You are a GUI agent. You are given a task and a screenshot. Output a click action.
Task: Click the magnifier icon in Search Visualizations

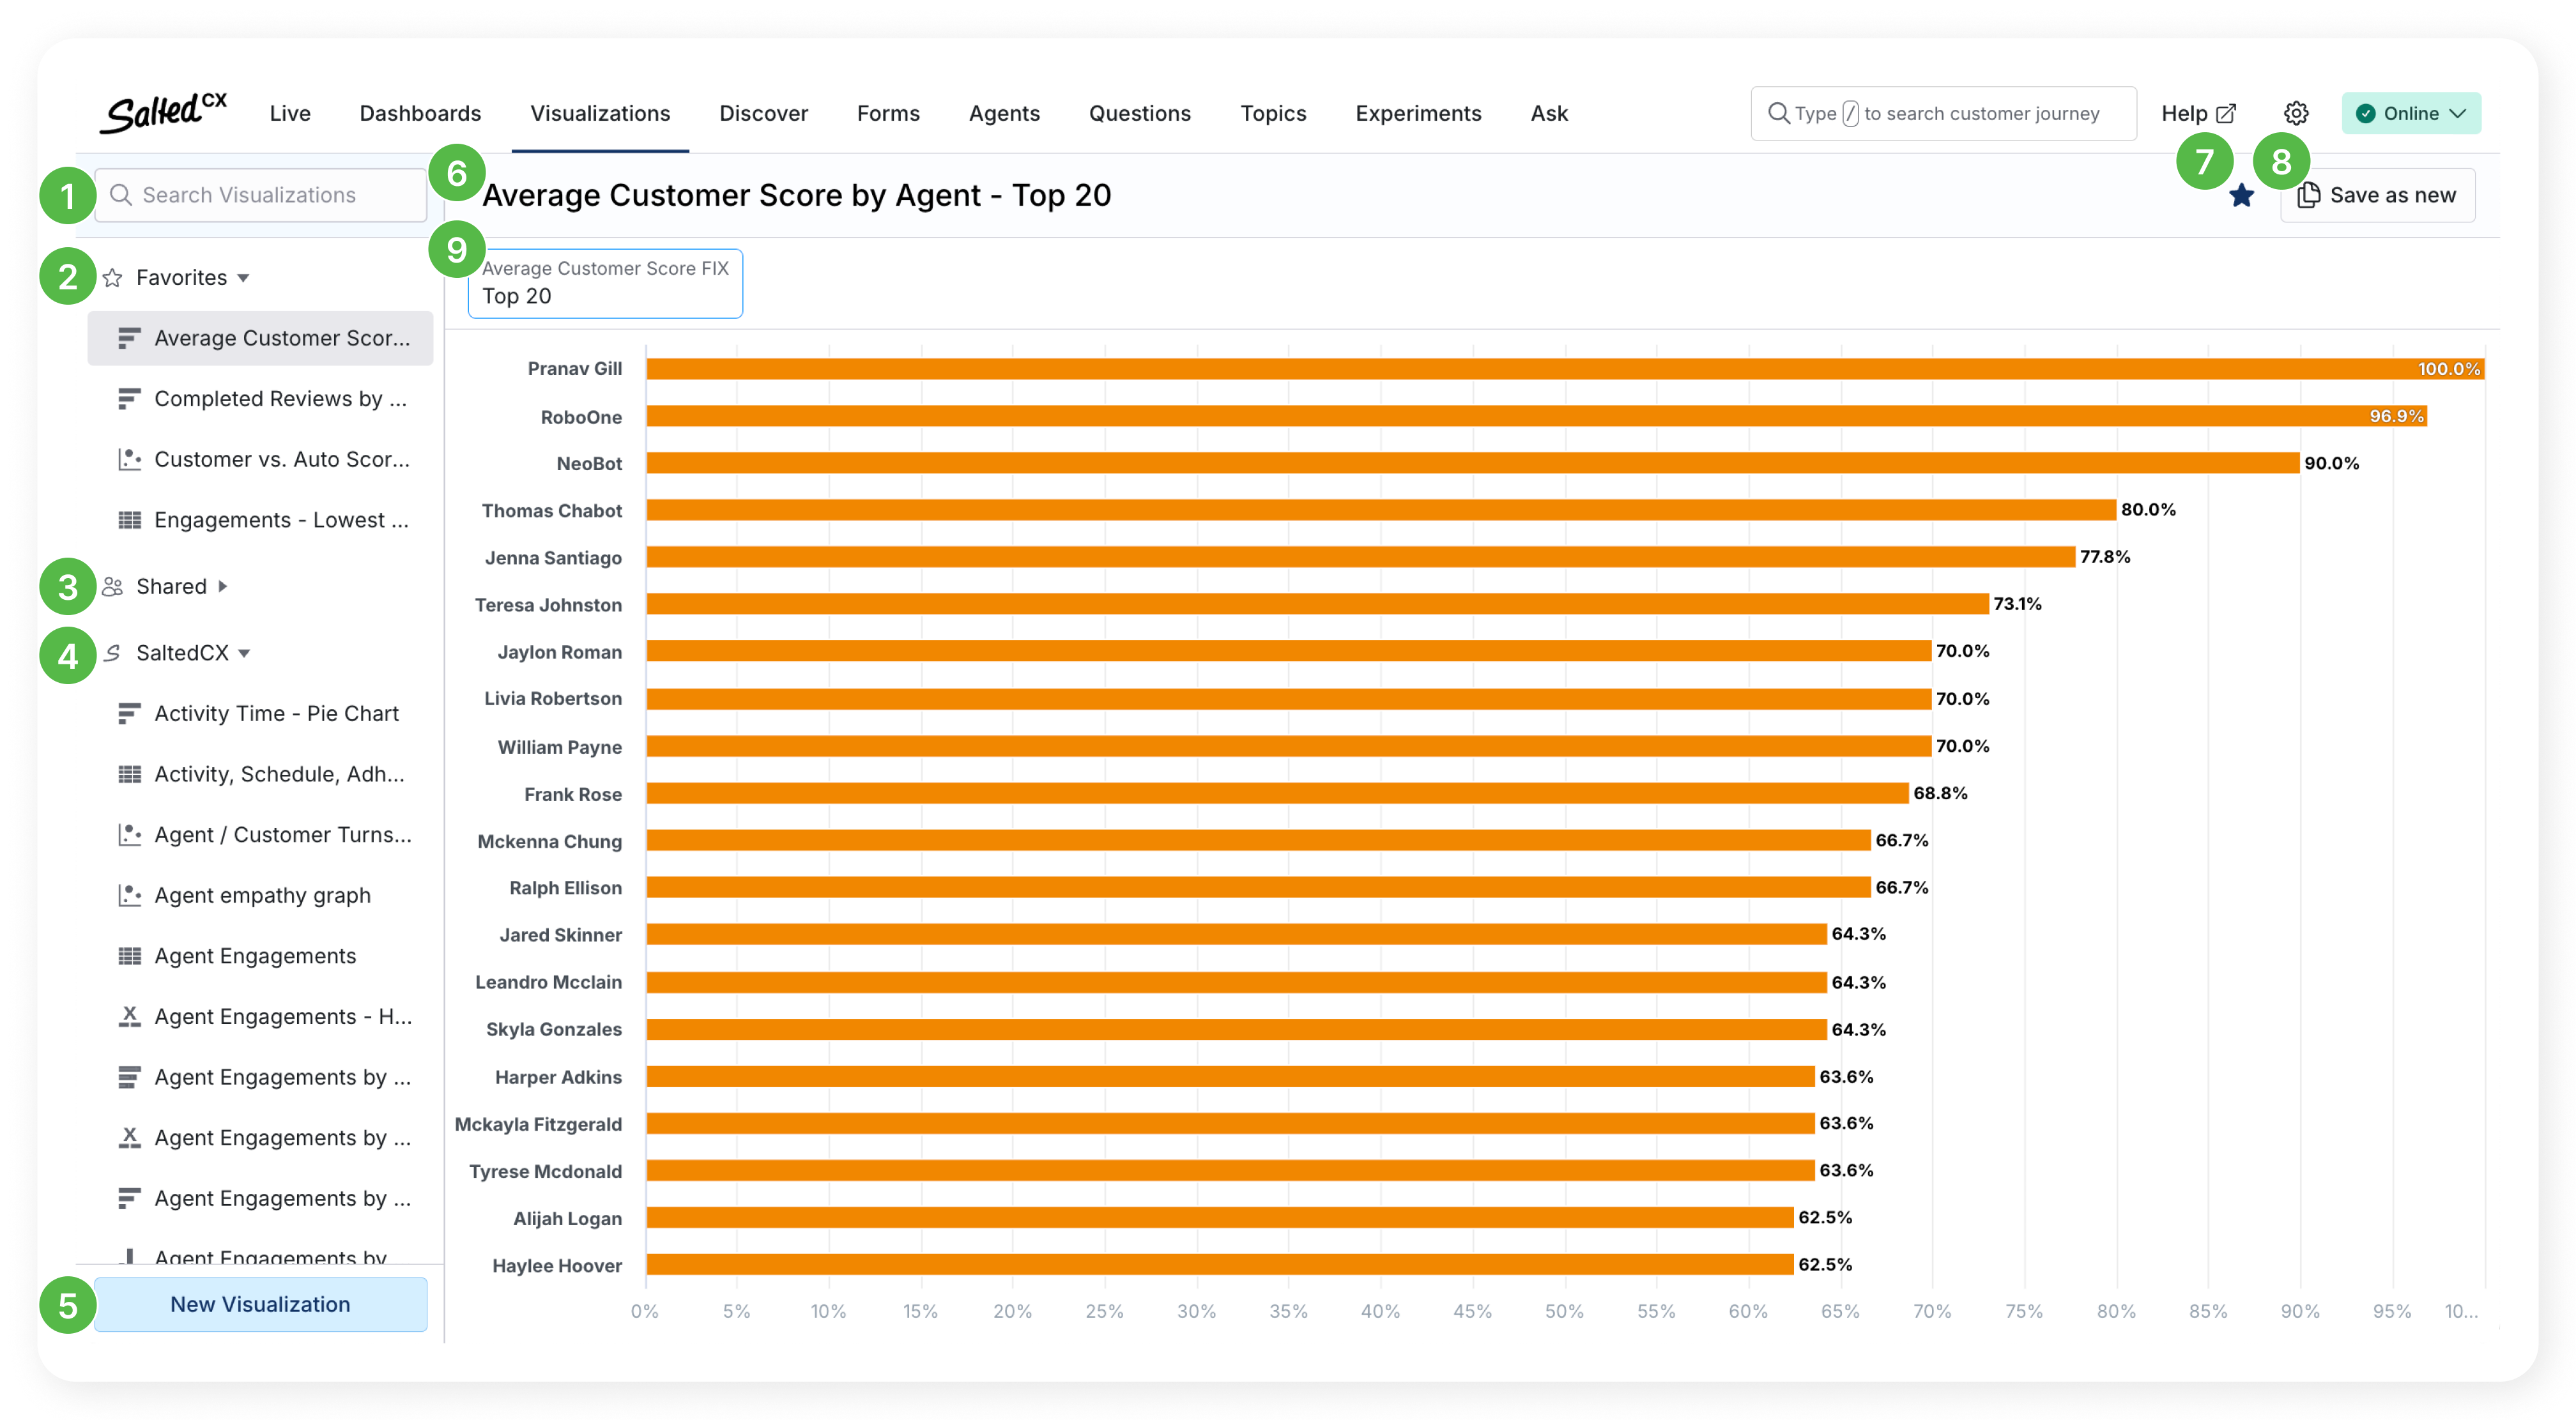click(x=121, y=195)
